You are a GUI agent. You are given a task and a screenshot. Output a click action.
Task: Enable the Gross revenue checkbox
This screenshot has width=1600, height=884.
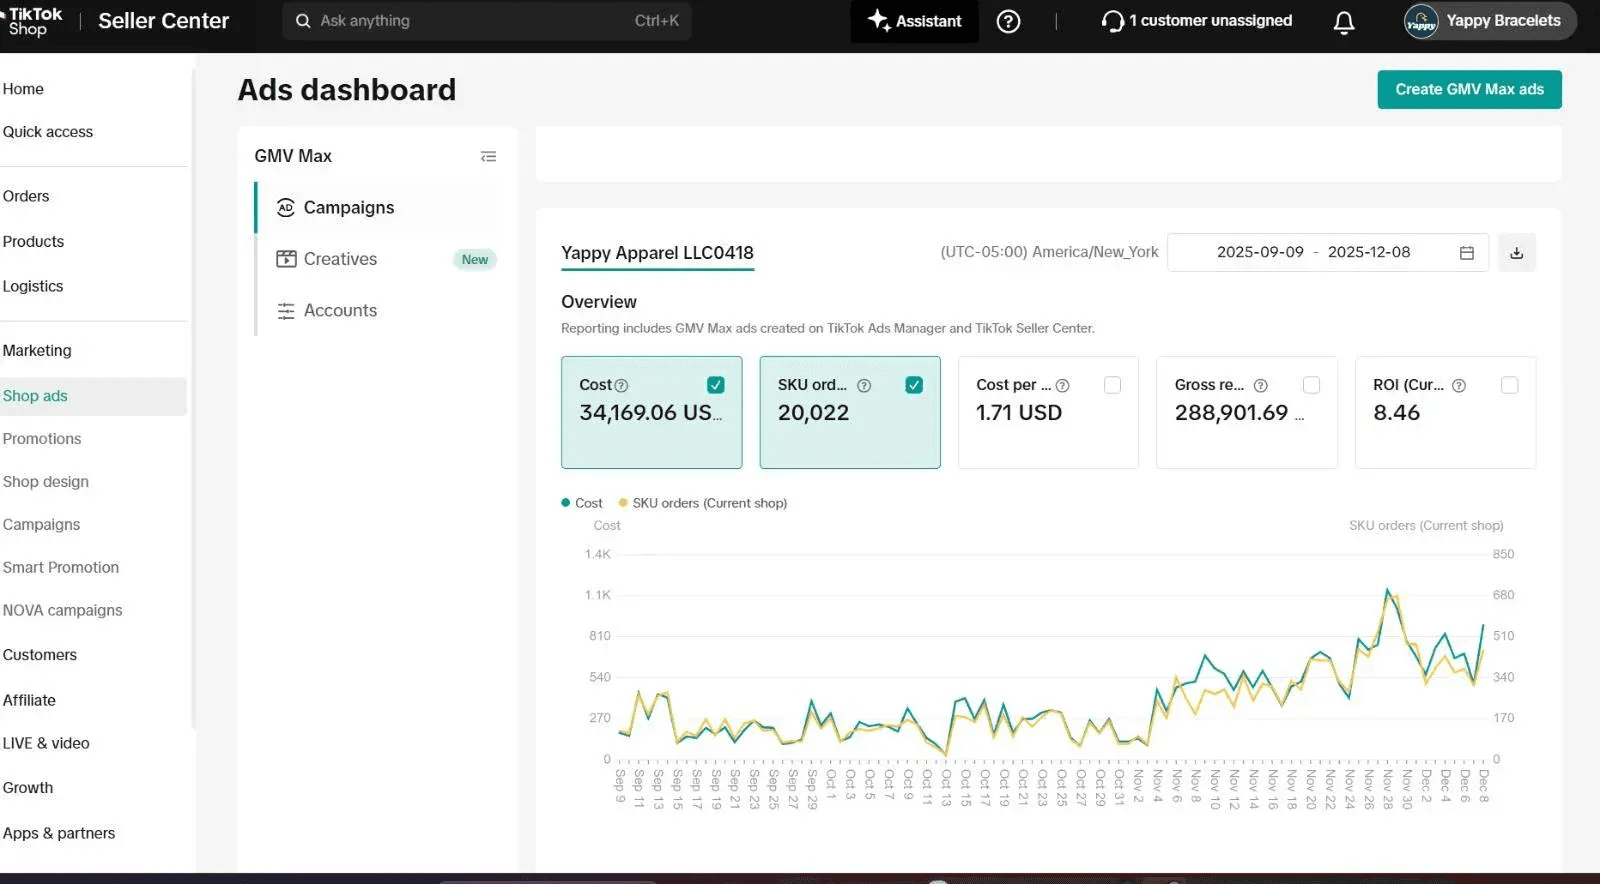[x=1311, y=385]
